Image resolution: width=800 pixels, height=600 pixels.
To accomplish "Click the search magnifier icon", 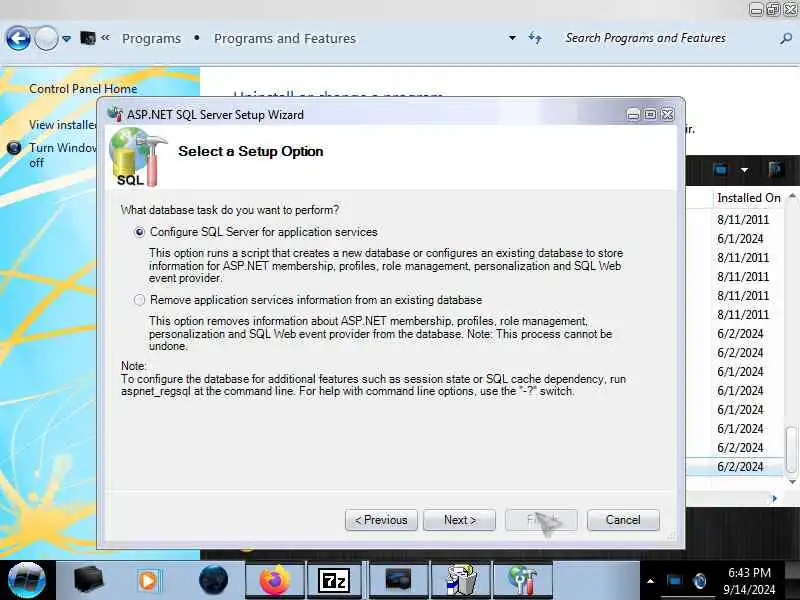I will (786, 38).
